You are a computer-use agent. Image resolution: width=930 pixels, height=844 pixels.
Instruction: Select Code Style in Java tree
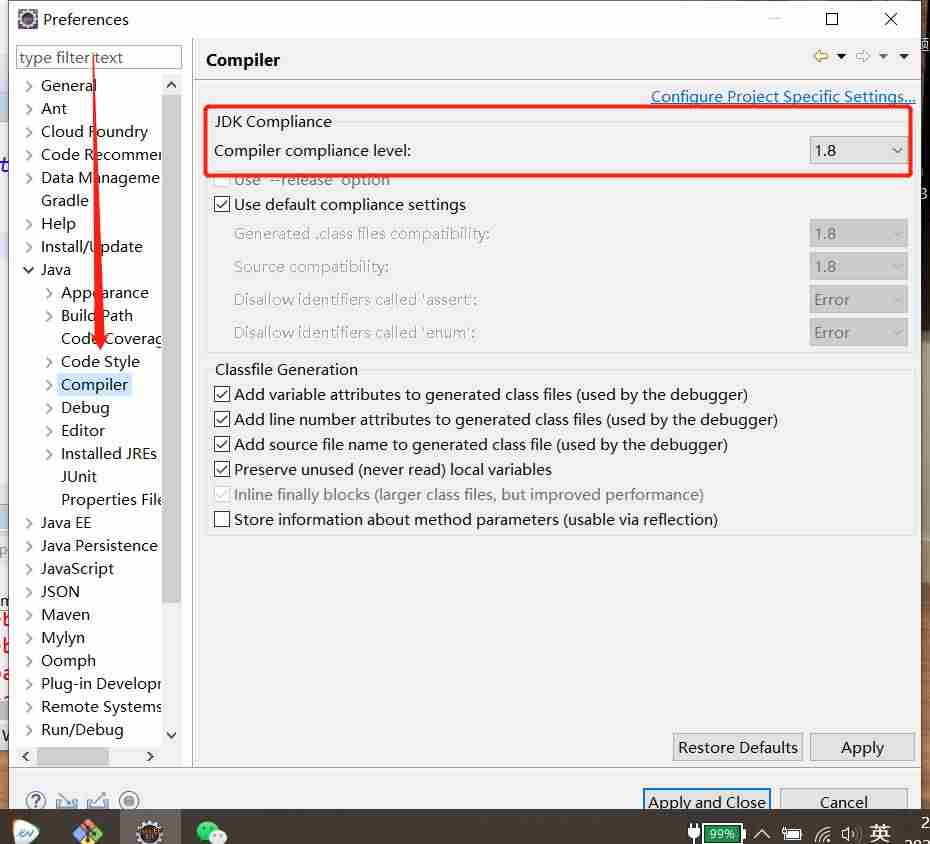(x=100, y=362)
